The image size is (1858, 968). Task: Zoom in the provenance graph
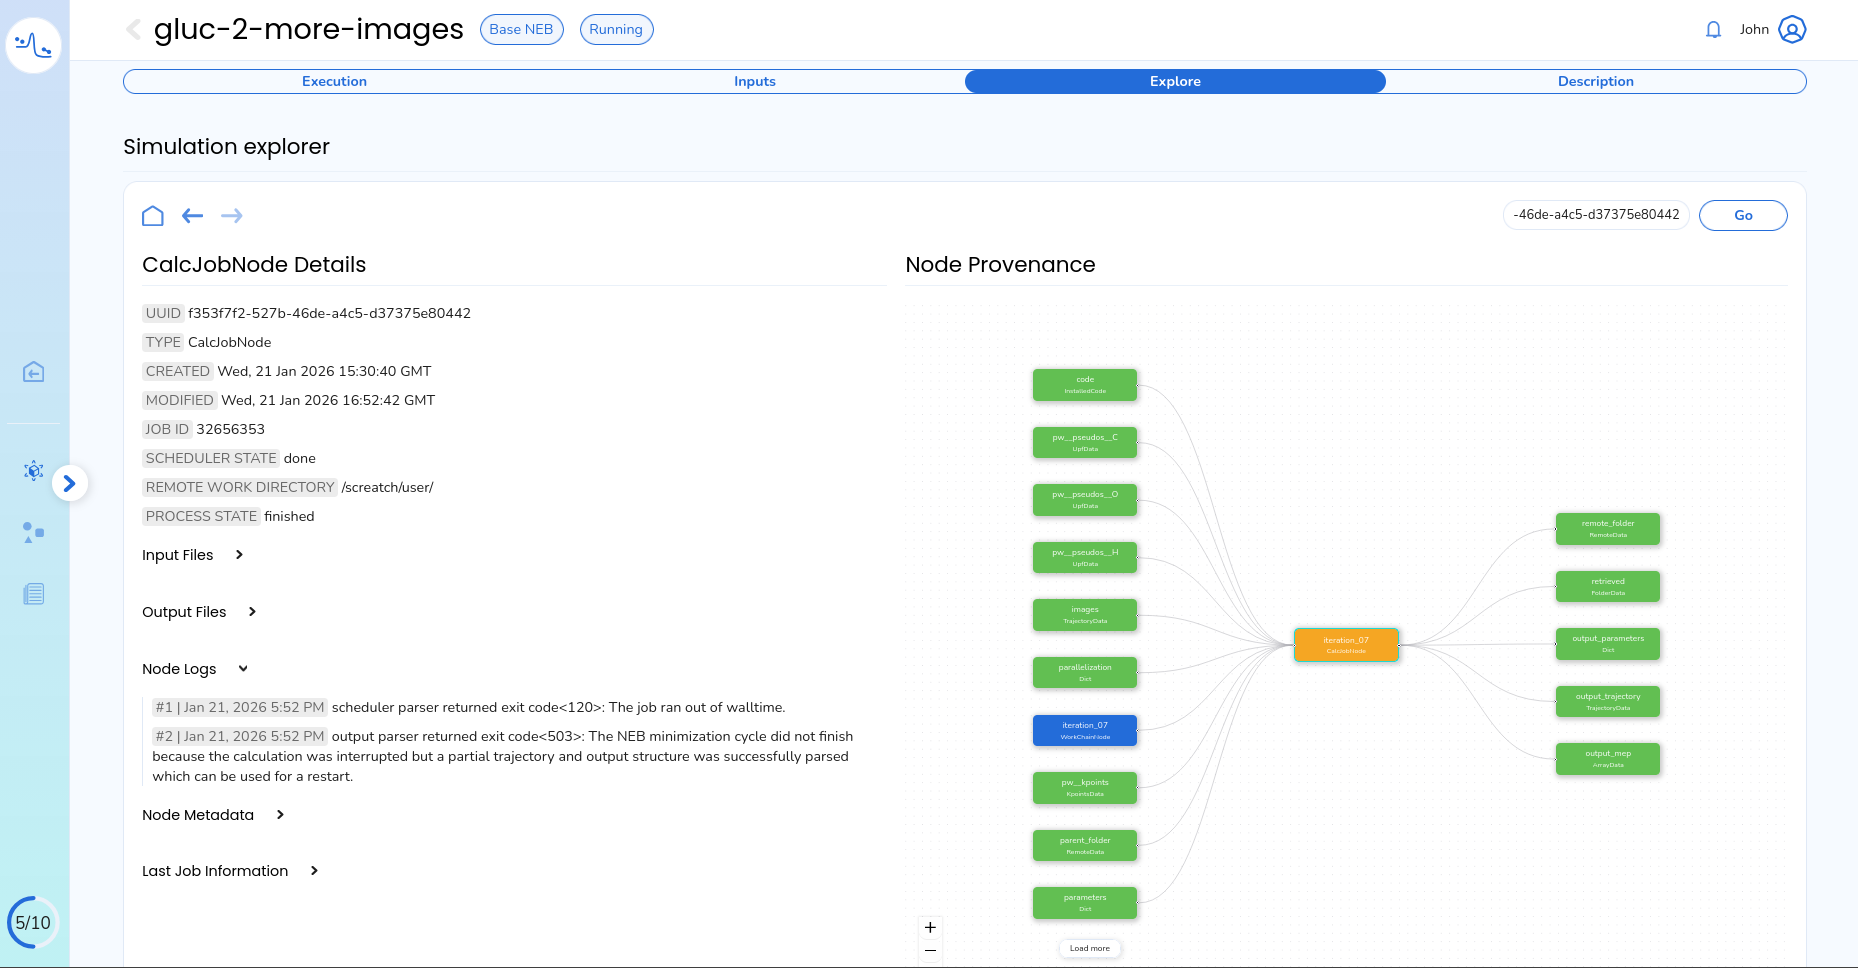coord(930,927)
